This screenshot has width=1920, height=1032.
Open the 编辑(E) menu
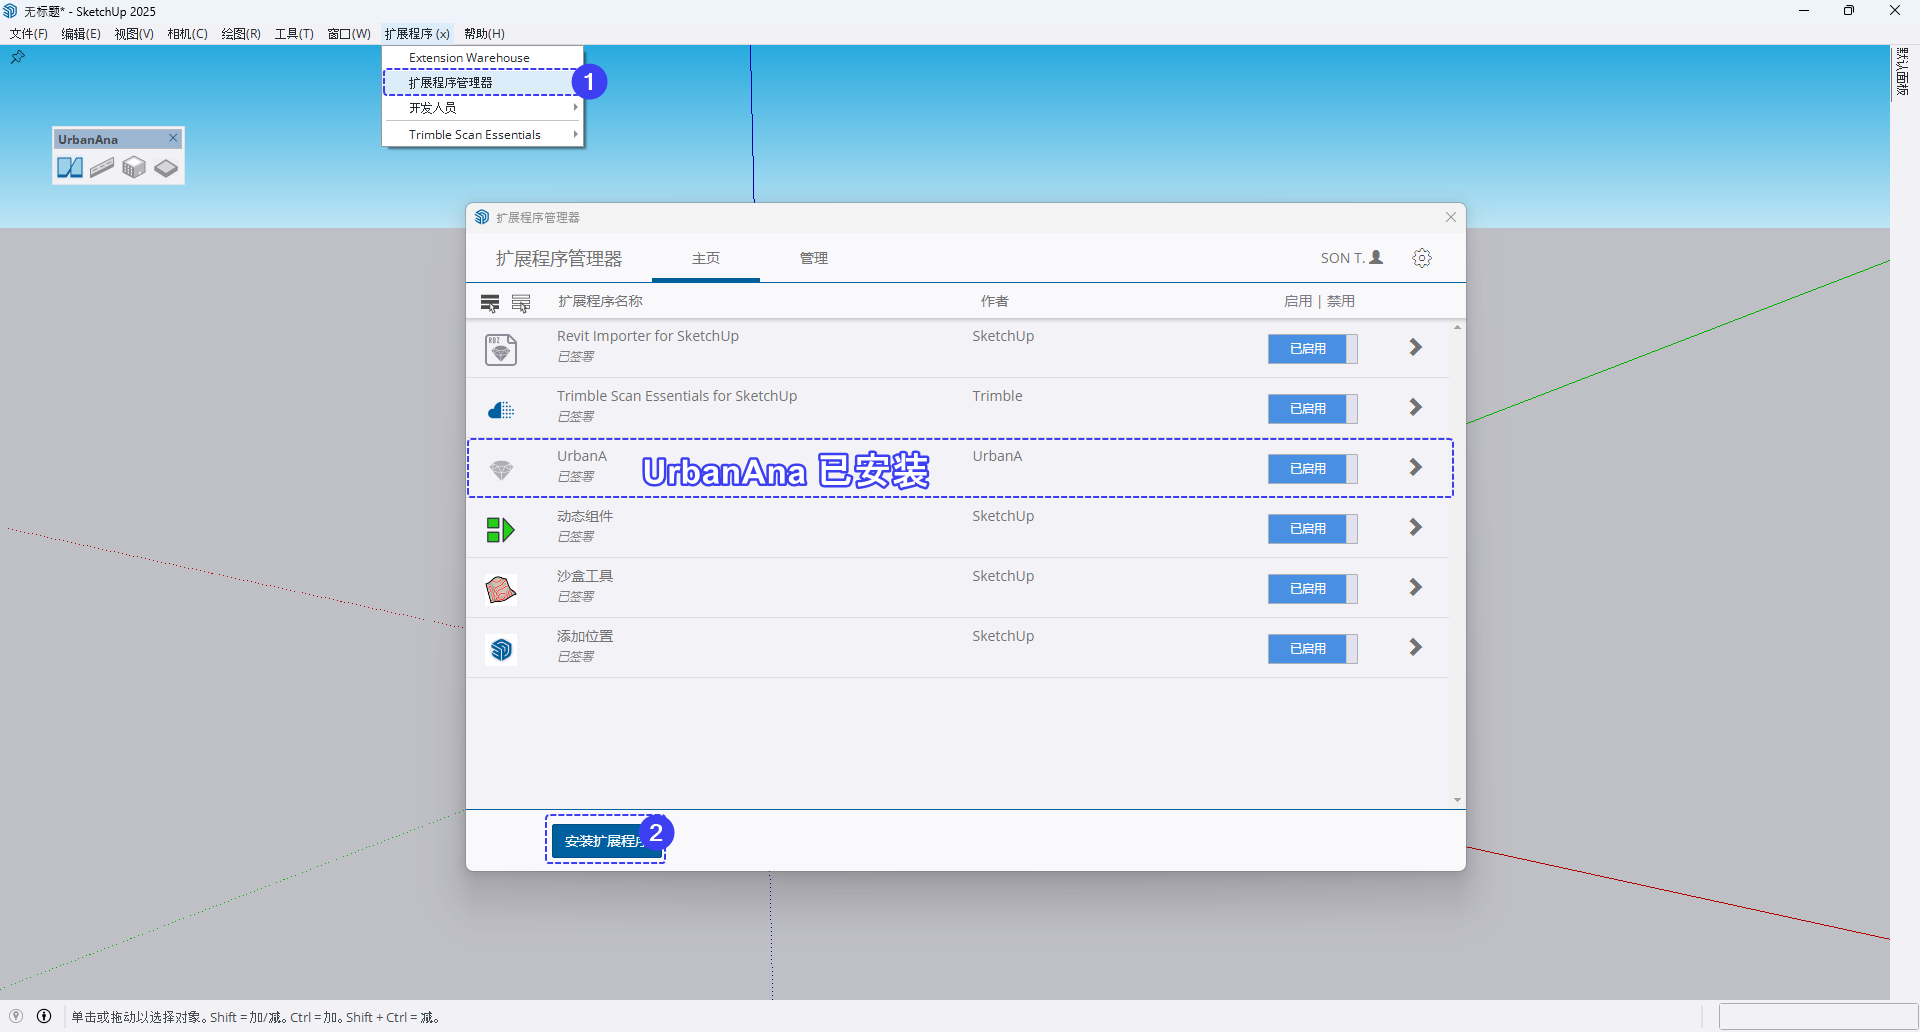coord(81,34)
